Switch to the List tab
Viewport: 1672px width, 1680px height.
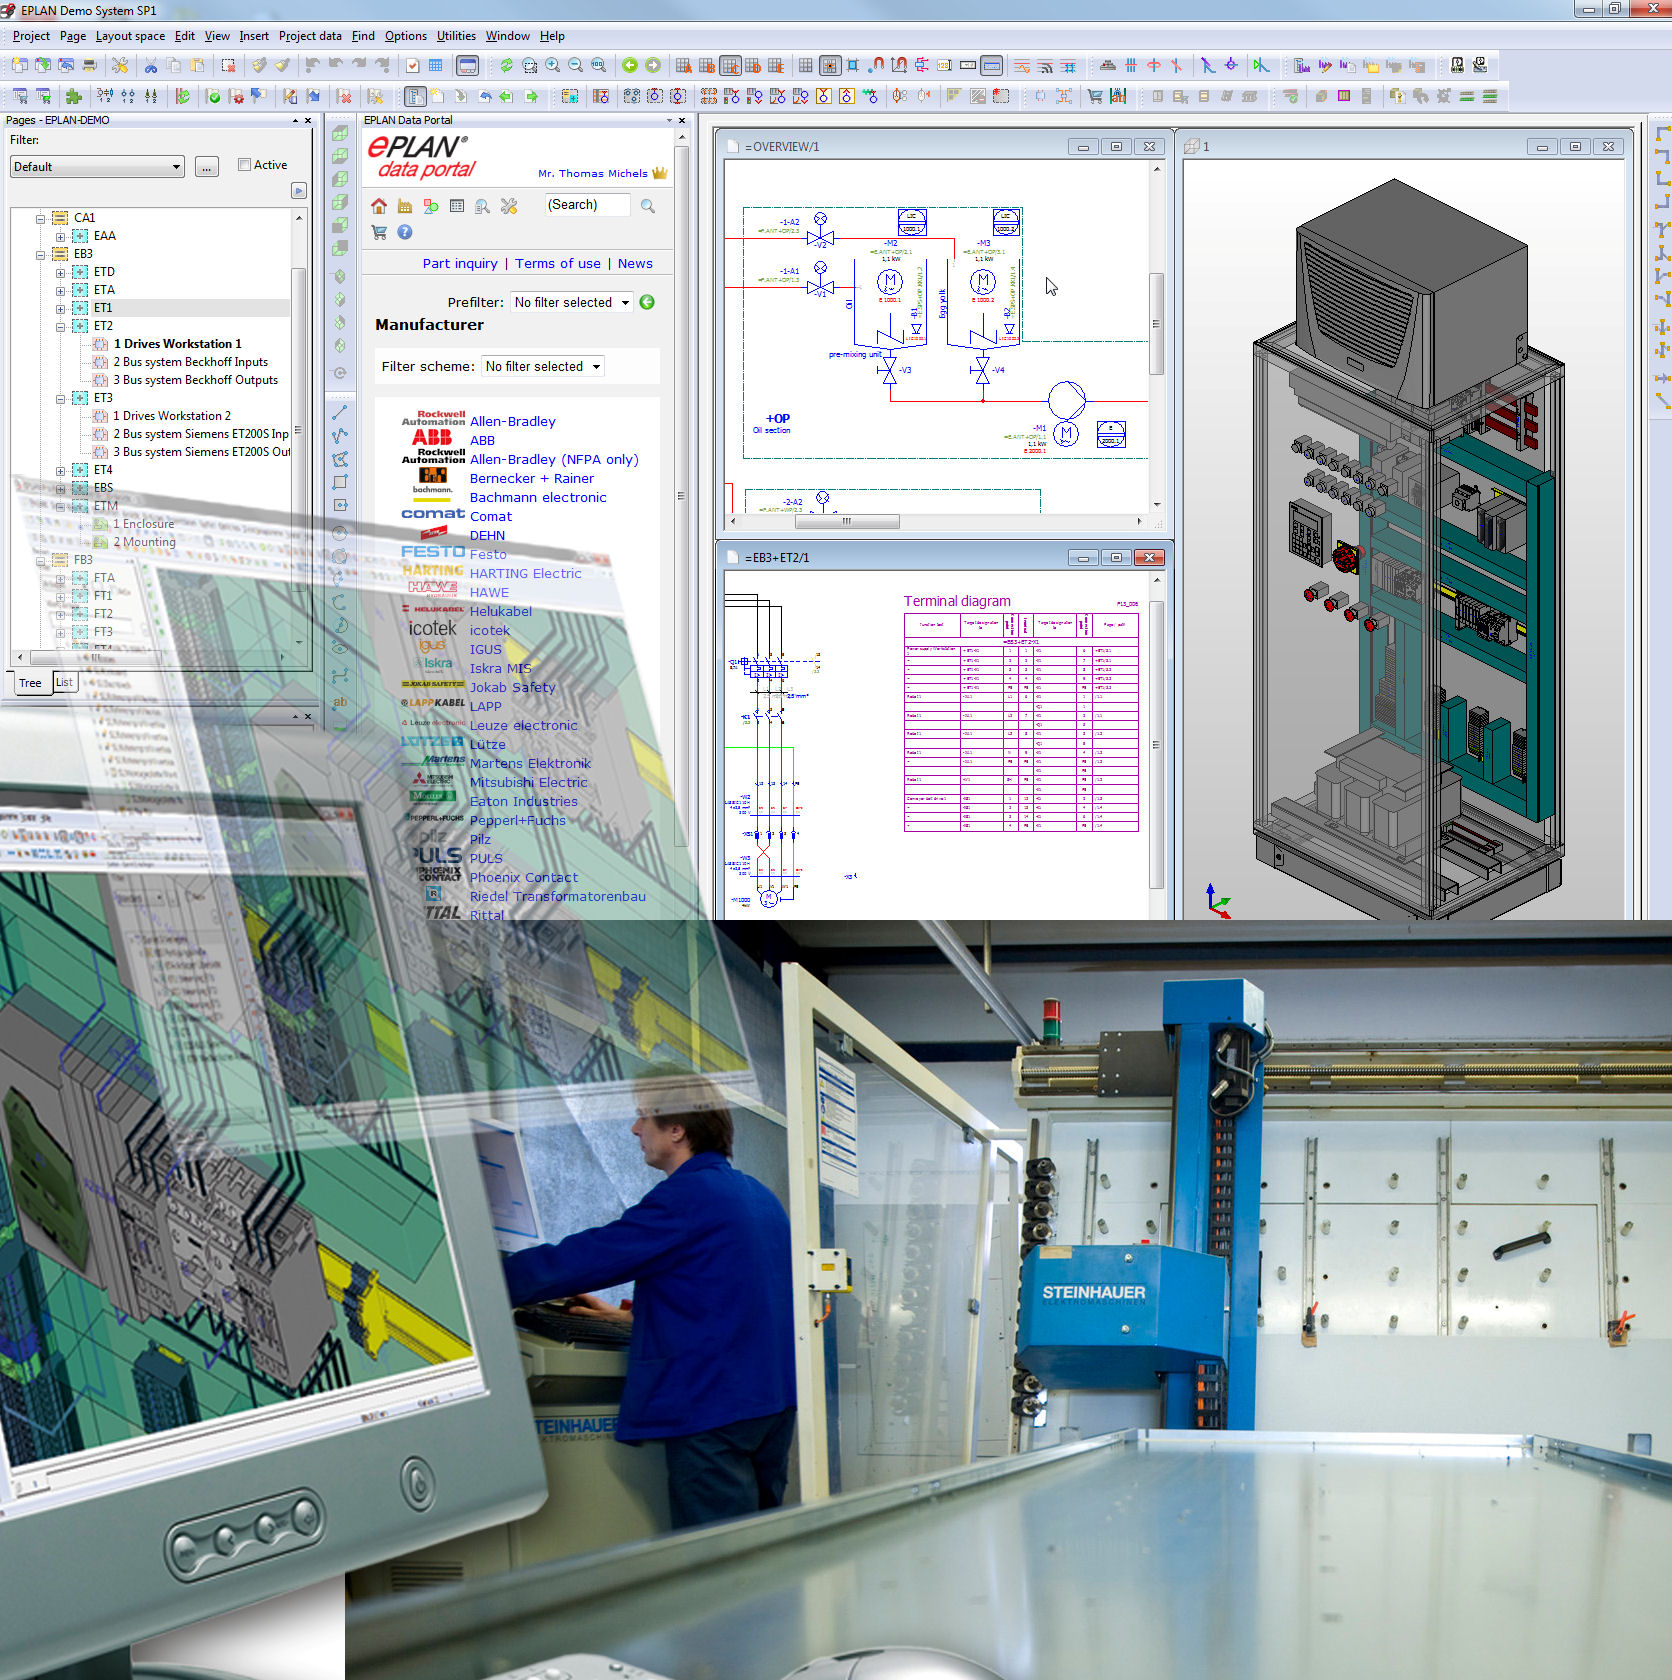(64, 683)
